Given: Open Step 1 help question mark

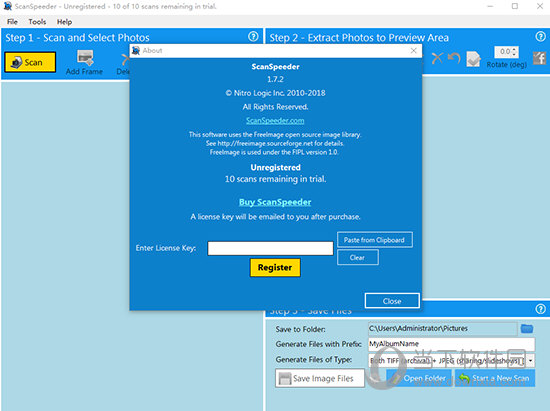Looking at the screenshot, I should pyautogui.click(x=253, y=36).
